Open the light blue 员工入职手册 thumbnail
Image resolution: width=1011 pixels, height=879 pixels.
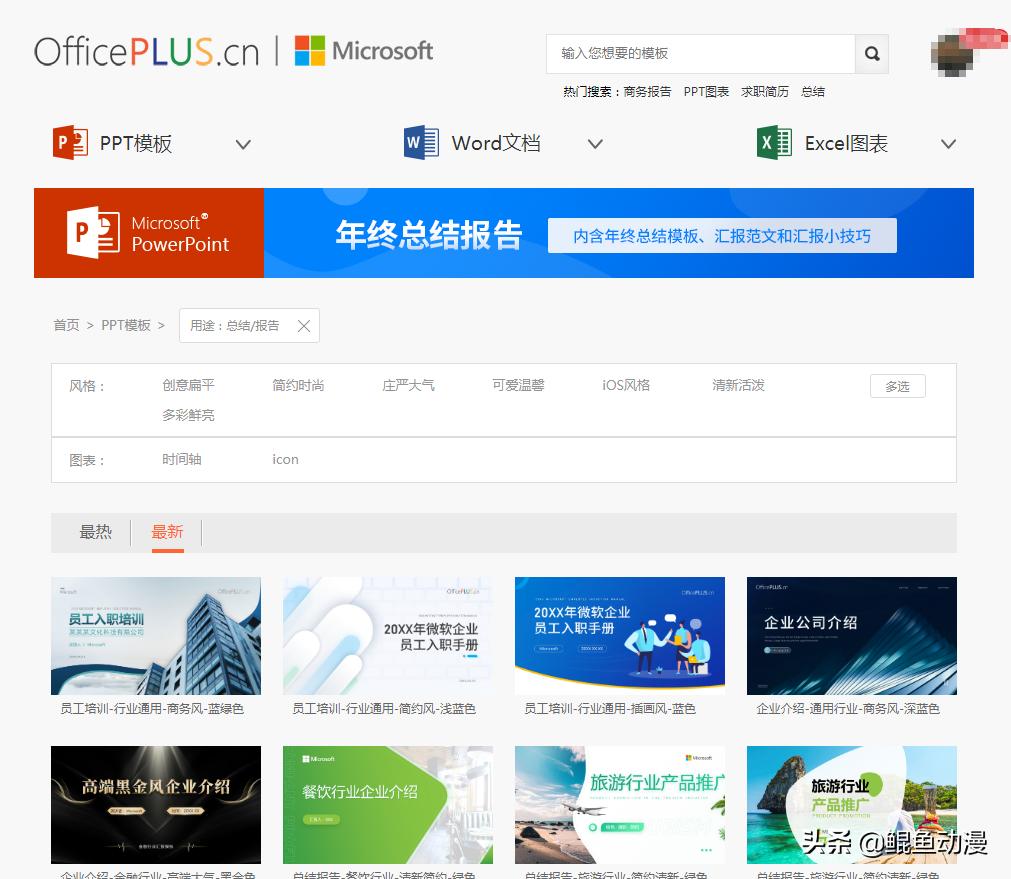(388, 636)
